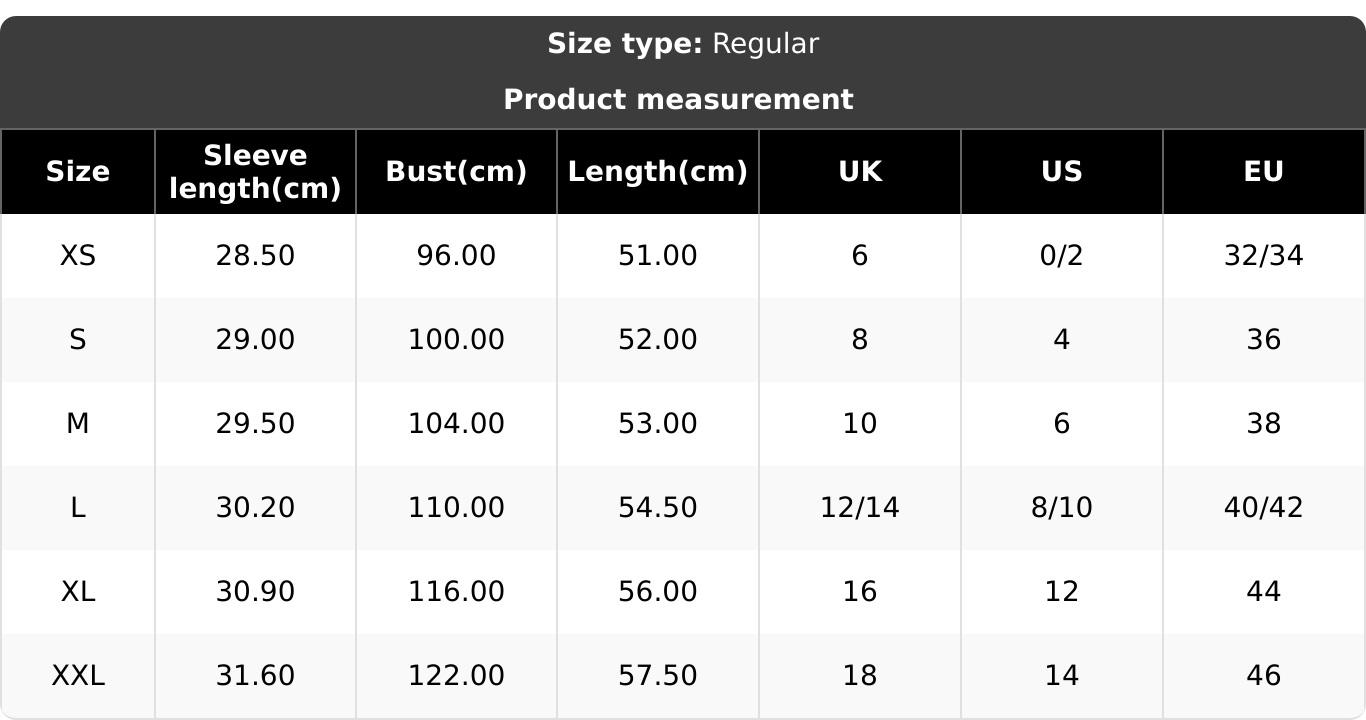The height and width of the screenshot is (720, 1366).
Task: Click the UK column header
Action: (859, 172)
